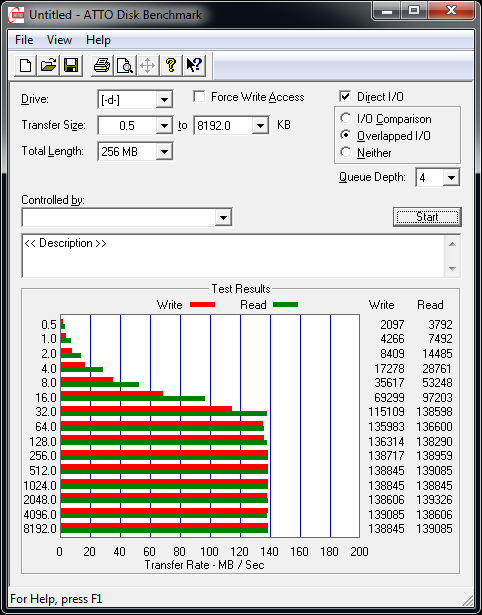Image resolution: width=482 pixels, height=615 pixels.
Task: Expand the Queue Depth dropdown
Action: (451, 178)
